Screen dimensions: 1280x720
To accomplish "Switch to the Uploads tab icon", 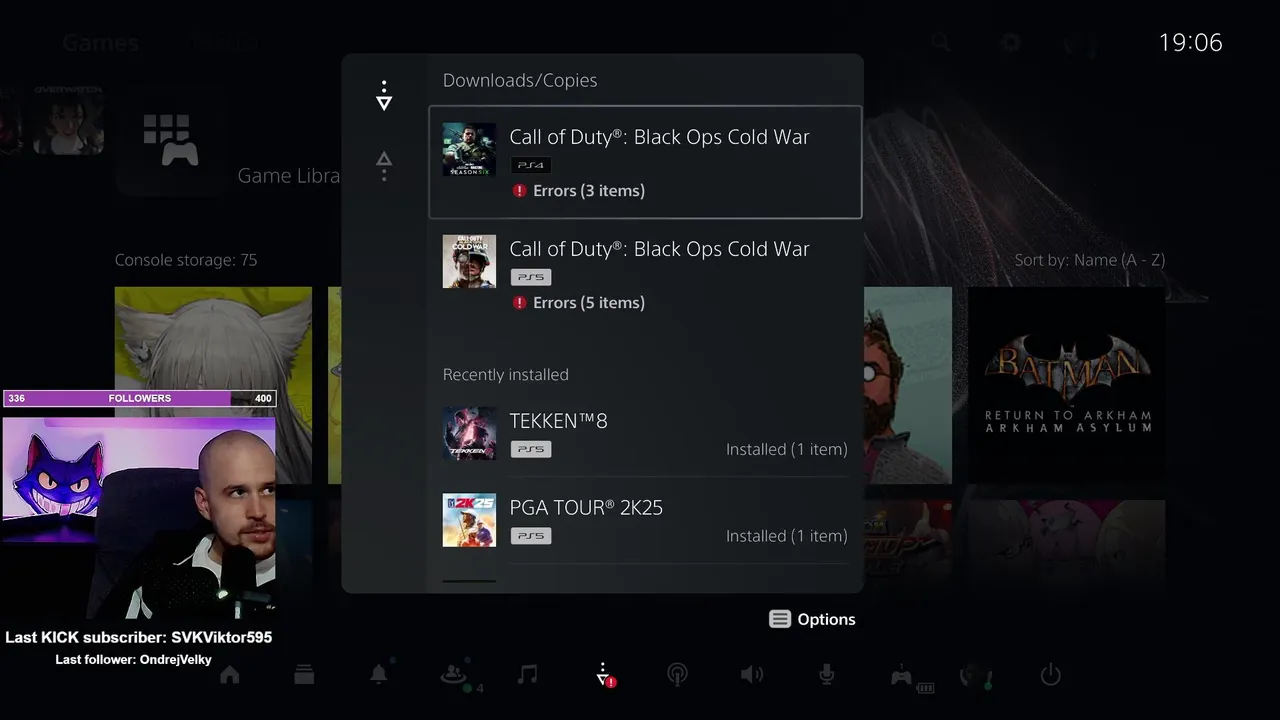I will [x=384, y=166].
